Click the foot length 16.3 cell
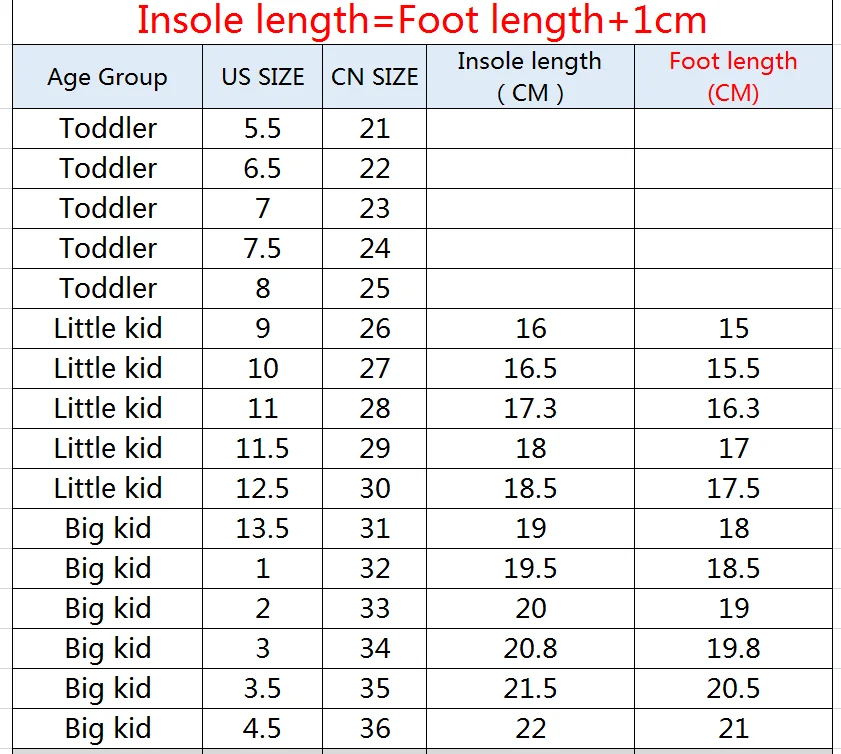The image size is (841, 754). coord(733,409)
